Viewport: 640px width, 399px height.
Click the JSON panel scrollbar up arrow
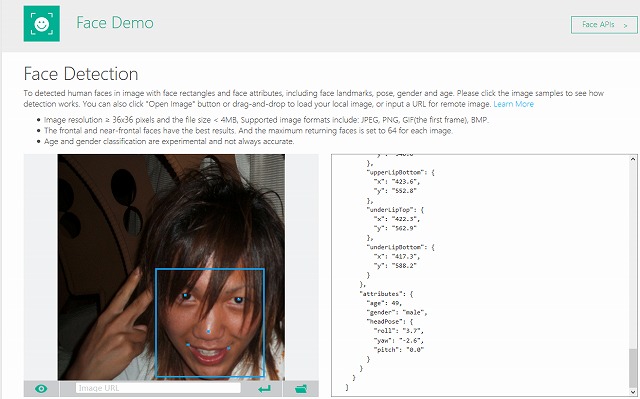[x=633, y=159]
